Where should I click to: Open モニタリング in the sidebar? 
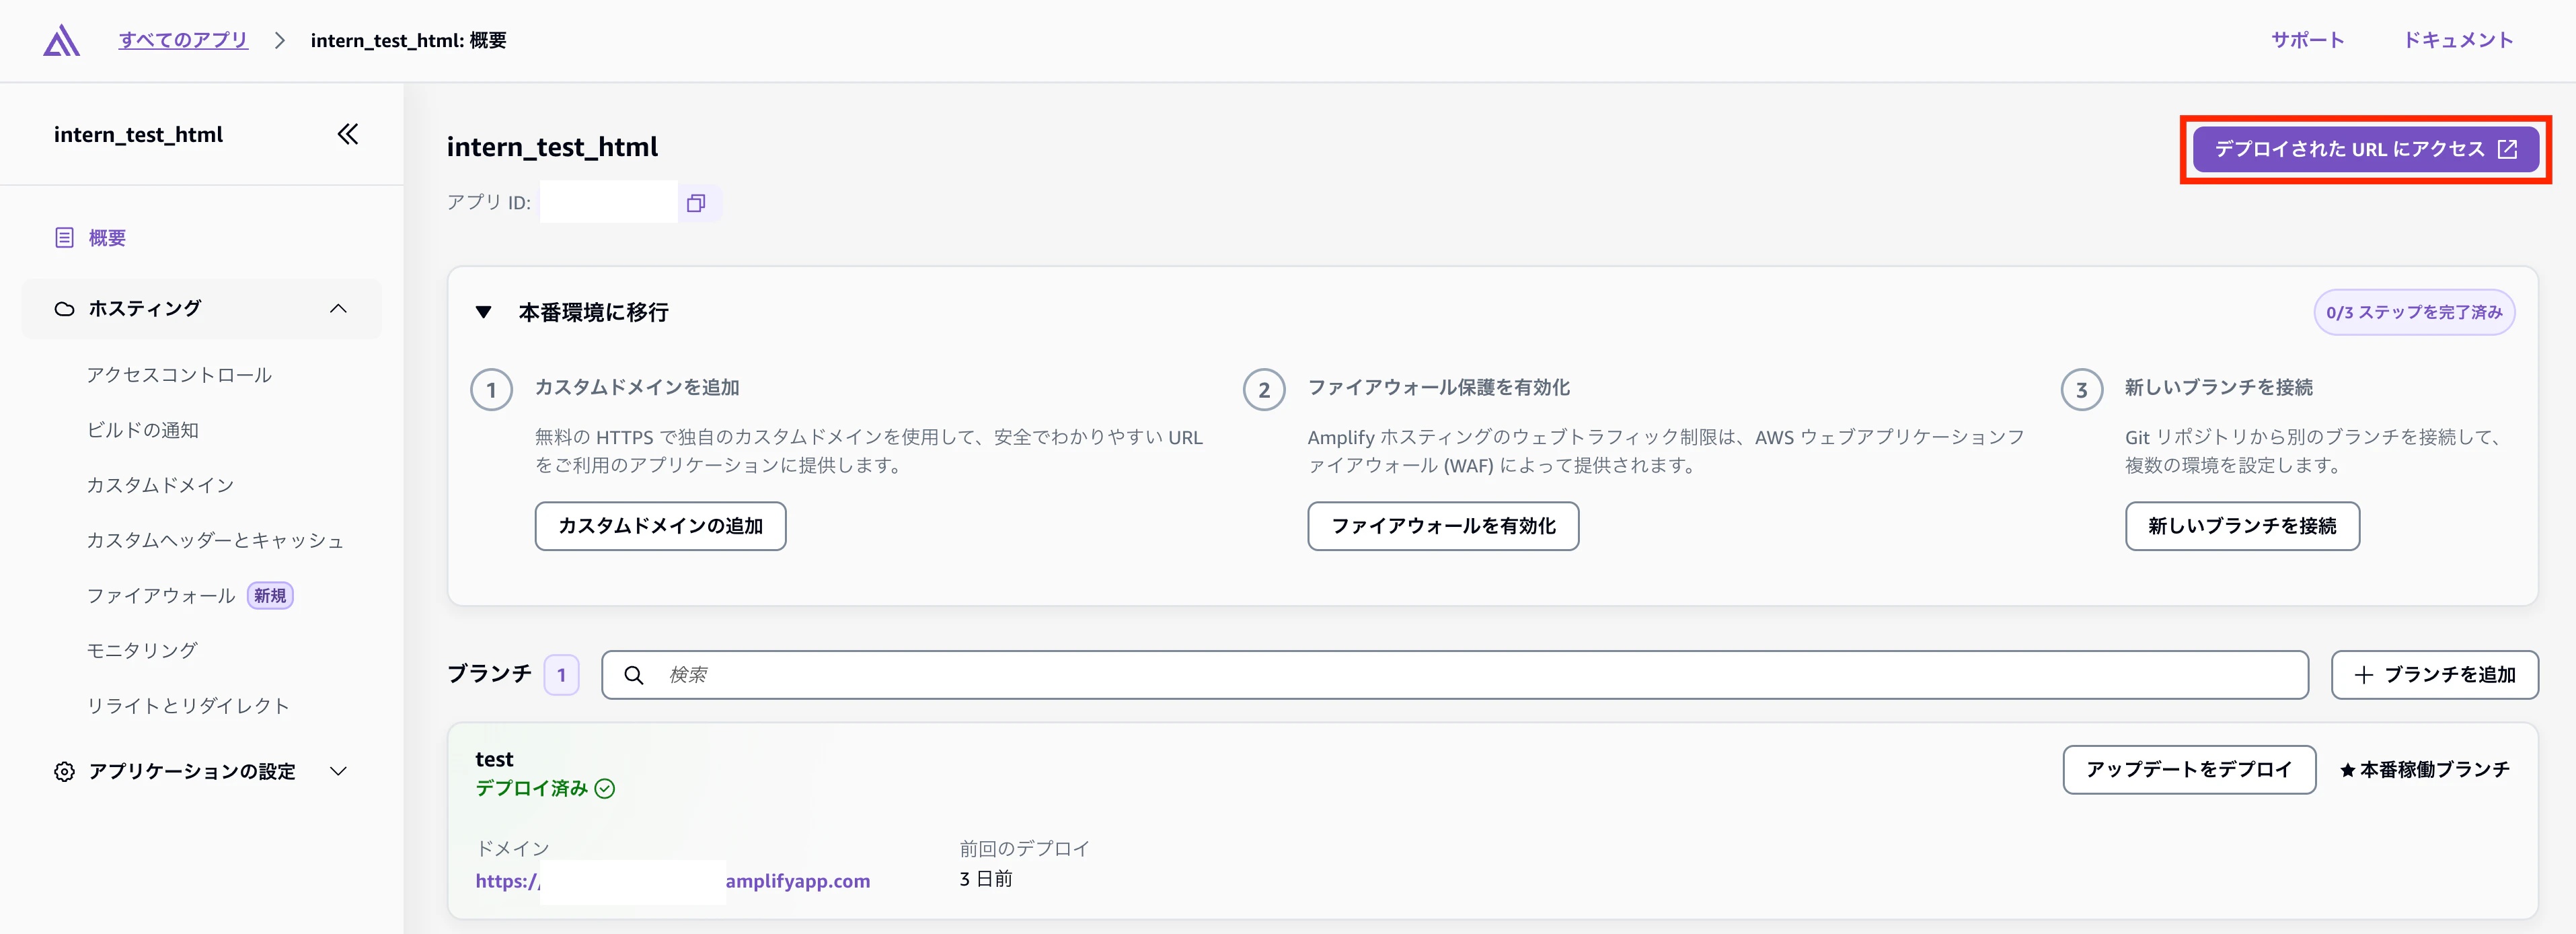[x=142, y=649]
